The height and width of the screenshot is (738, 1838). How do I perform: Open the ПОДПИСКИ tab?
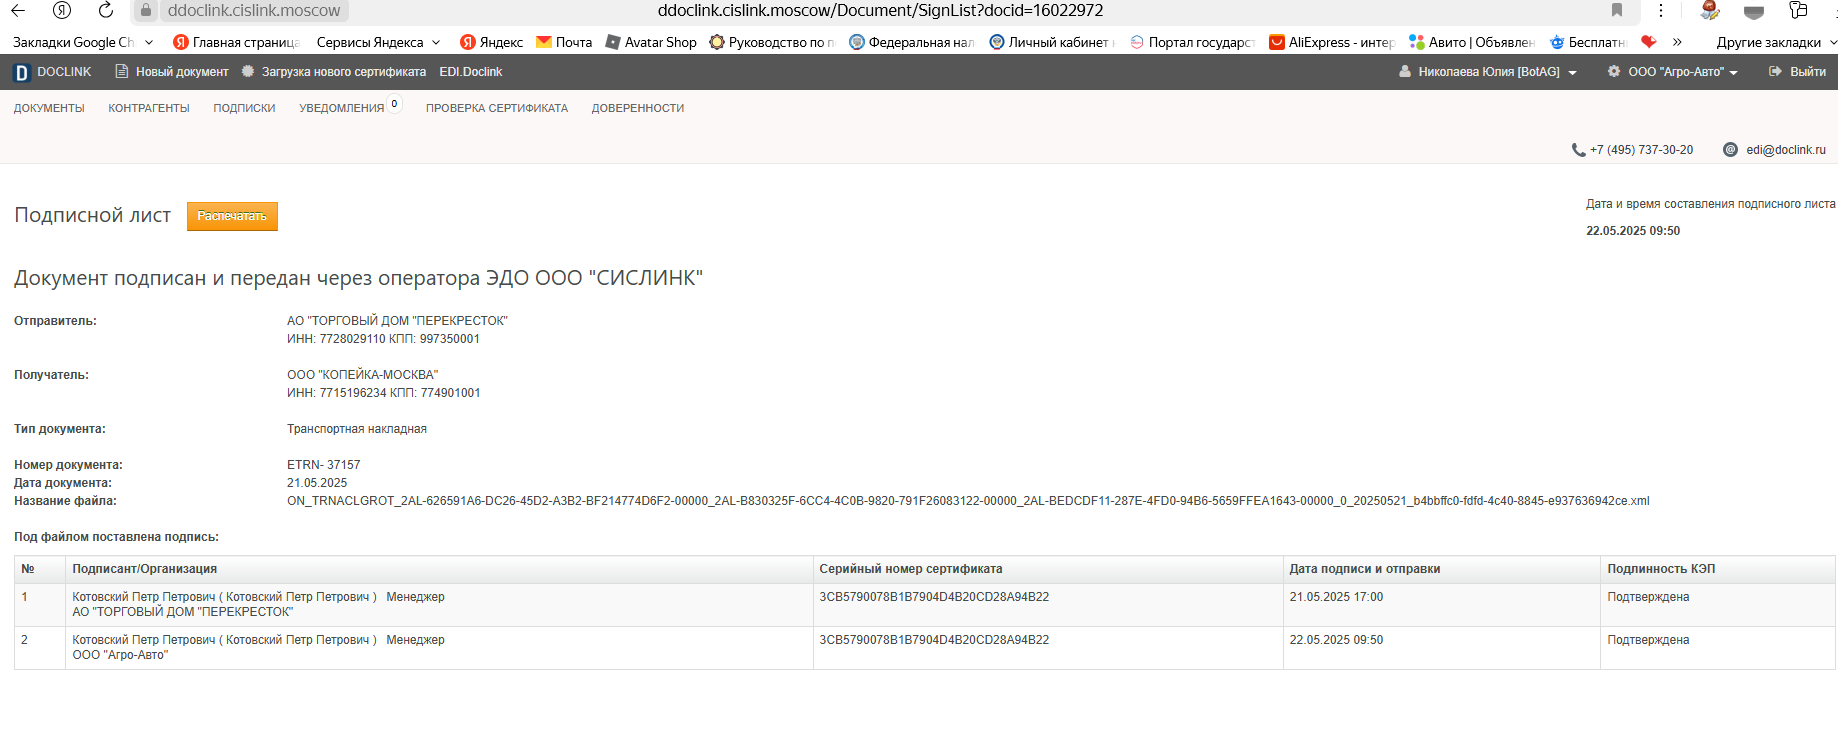pos(244,108)
